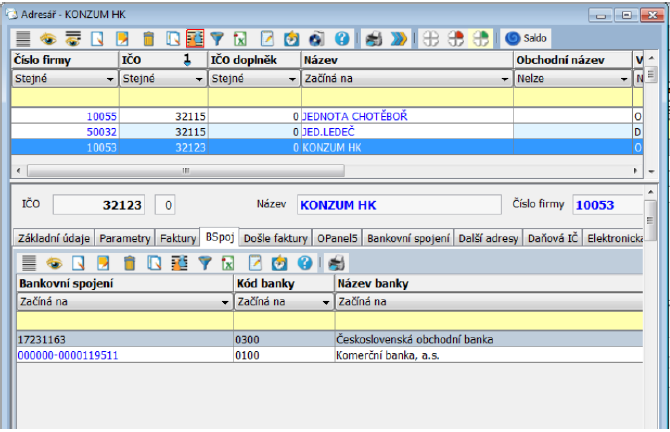Expand the Název column filter dropdown
The width and height of the screenshot is (670, 432).
tap(503, 78)
